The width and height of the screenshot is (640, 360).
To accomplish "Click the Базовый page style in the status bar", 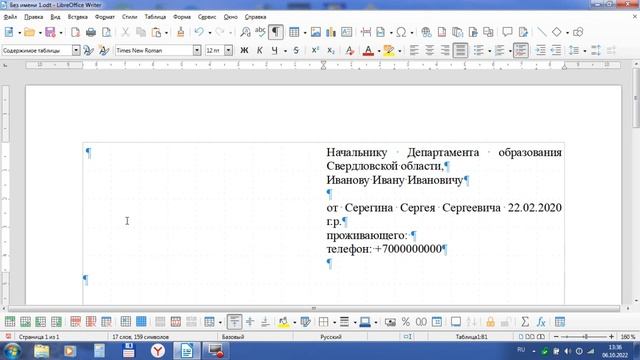I will pos(233,337).
